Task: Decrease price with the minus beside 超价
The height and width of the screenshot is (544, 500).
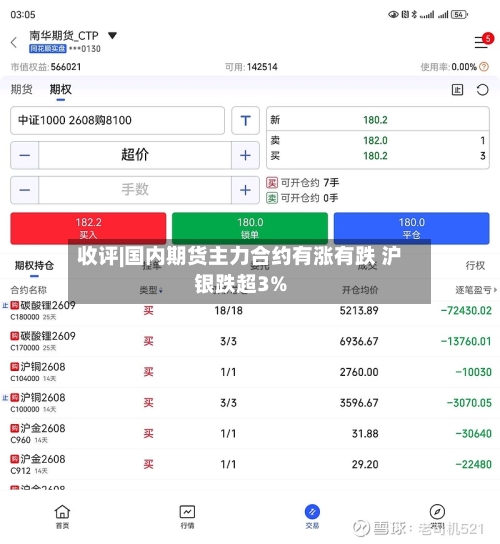Action: (25, 155)
